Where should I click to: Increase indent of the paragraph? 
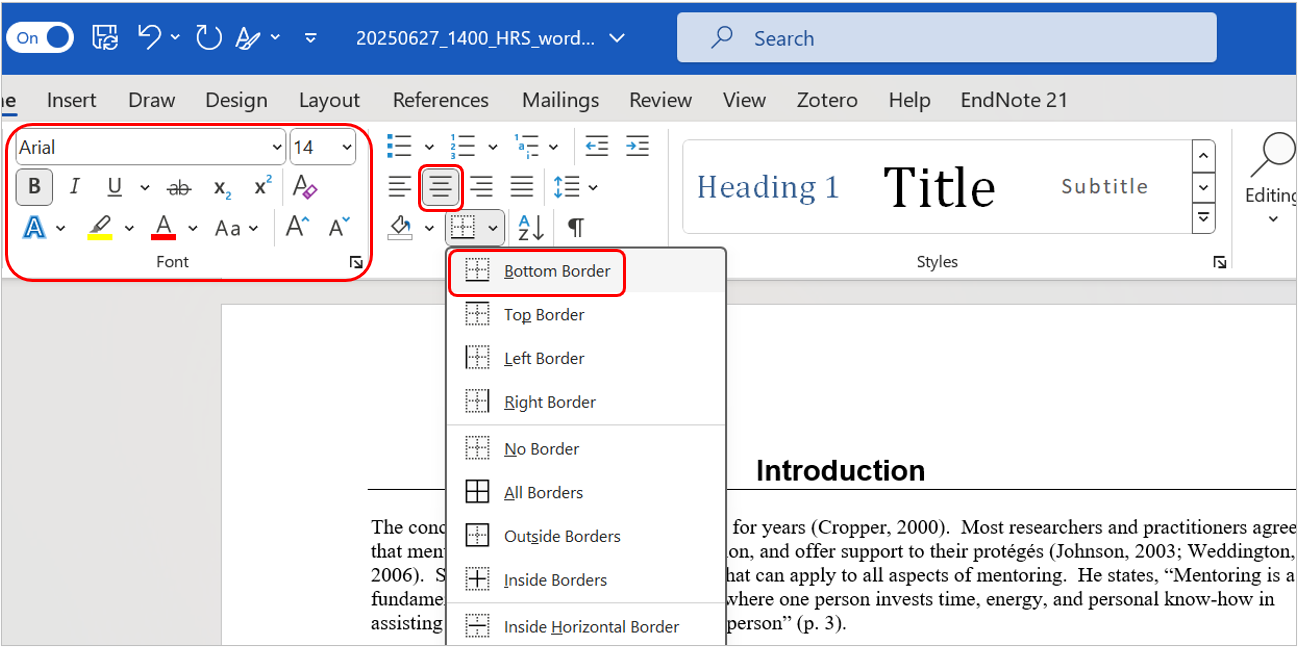click(637, 147)
